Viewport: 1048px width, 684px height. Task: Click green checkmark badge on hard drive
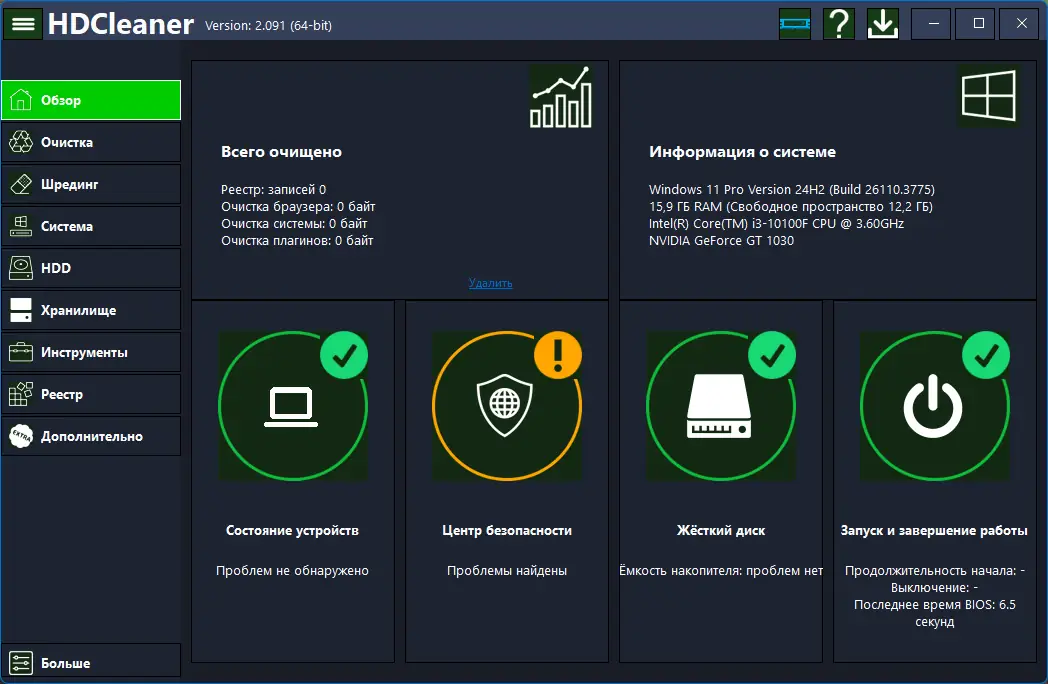coord(772,355)
